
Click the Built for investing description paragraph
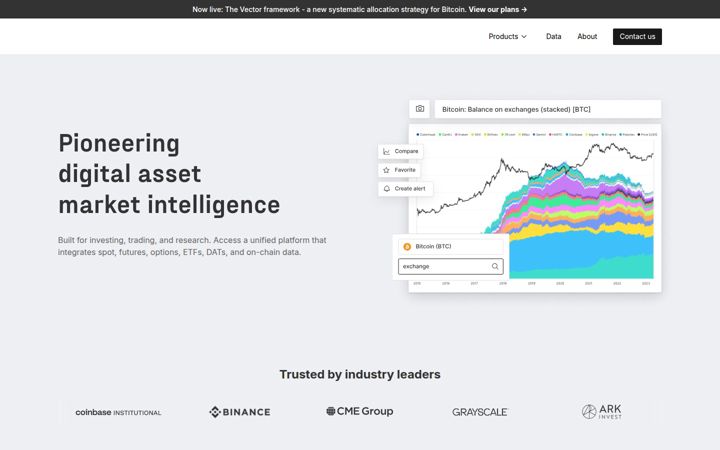tap(192, 246)
